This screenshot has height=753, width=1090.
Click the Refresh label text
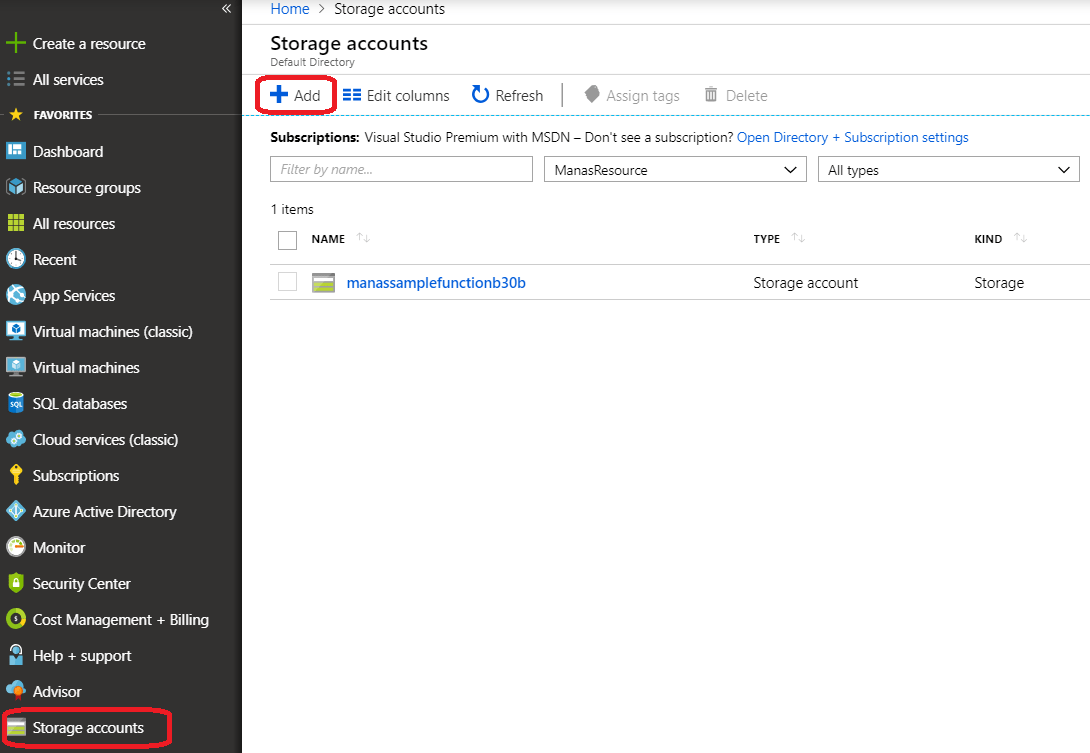point(519,96)
